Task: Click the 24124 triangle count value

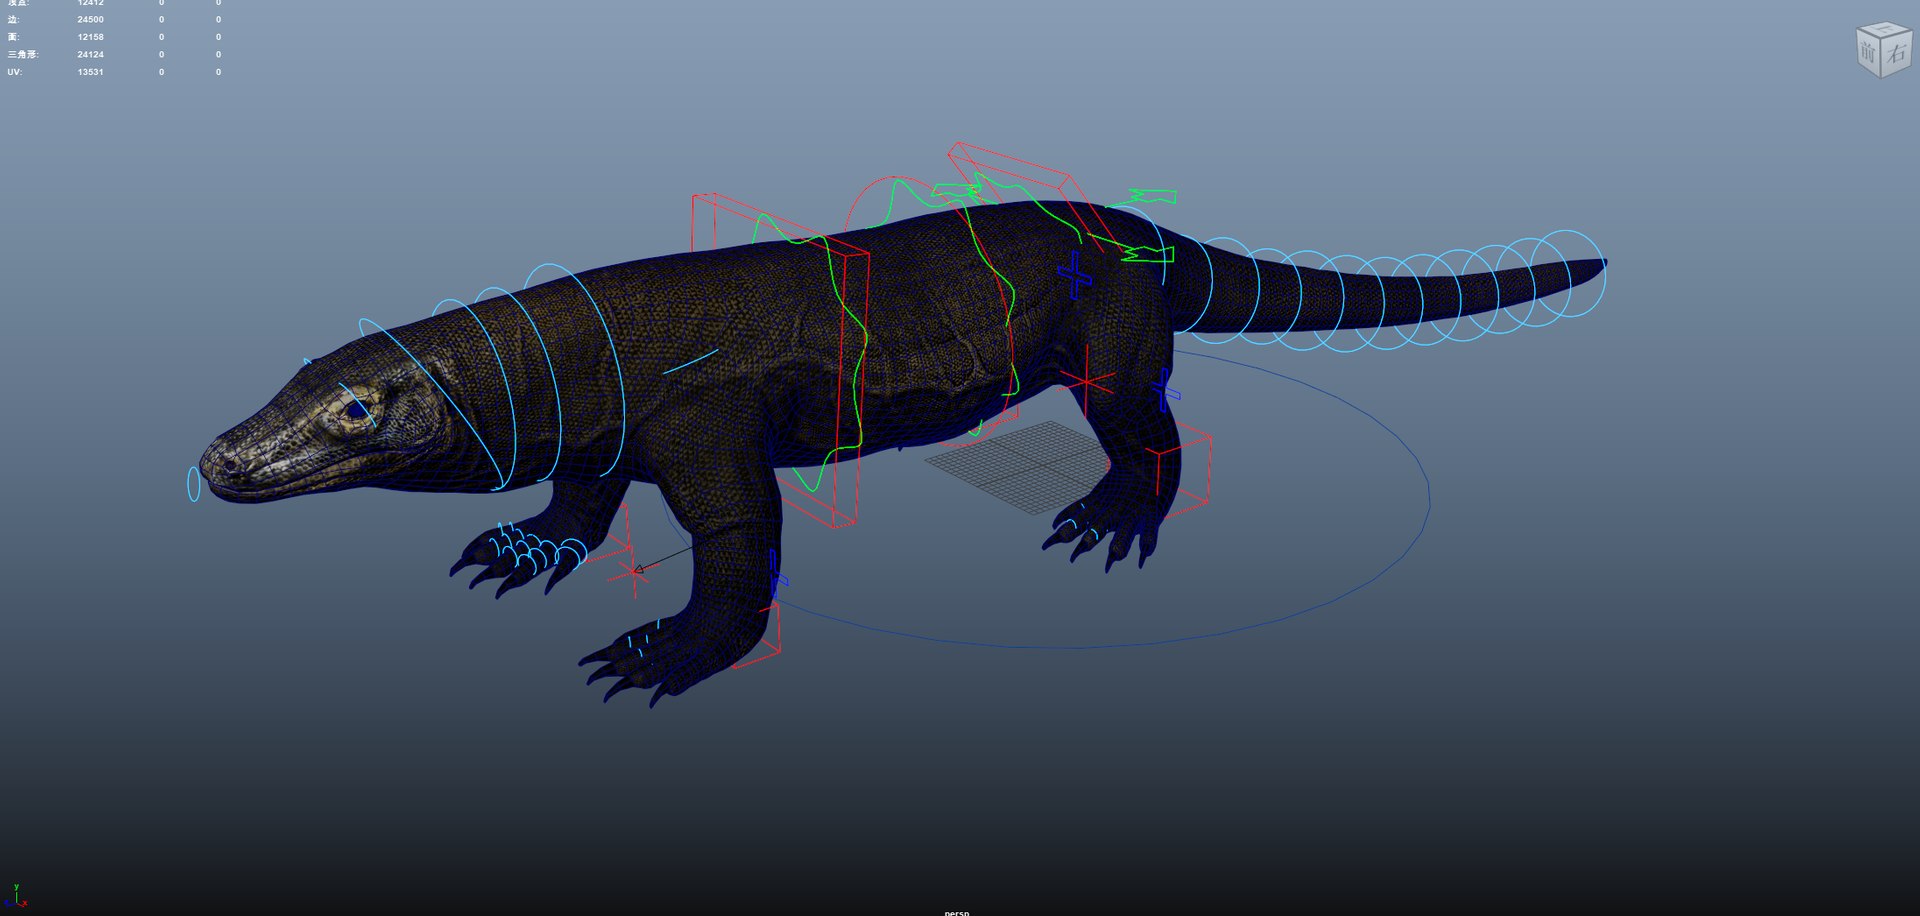Action: coord(90,55)
